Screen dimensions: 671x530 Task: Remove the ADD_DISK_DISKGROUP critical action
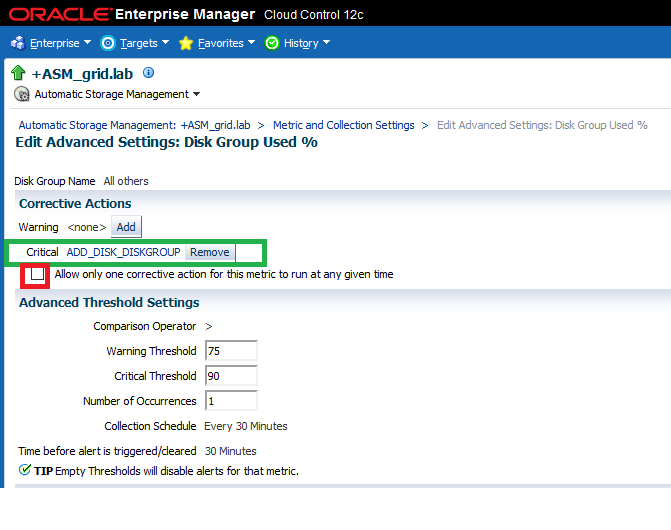[210, 252]
